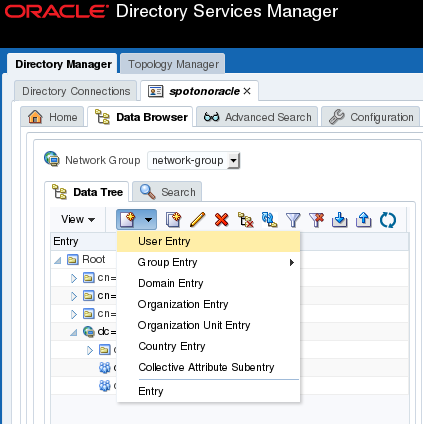
Task: Choose Domain Entry menu item
Action: point(208,283)
